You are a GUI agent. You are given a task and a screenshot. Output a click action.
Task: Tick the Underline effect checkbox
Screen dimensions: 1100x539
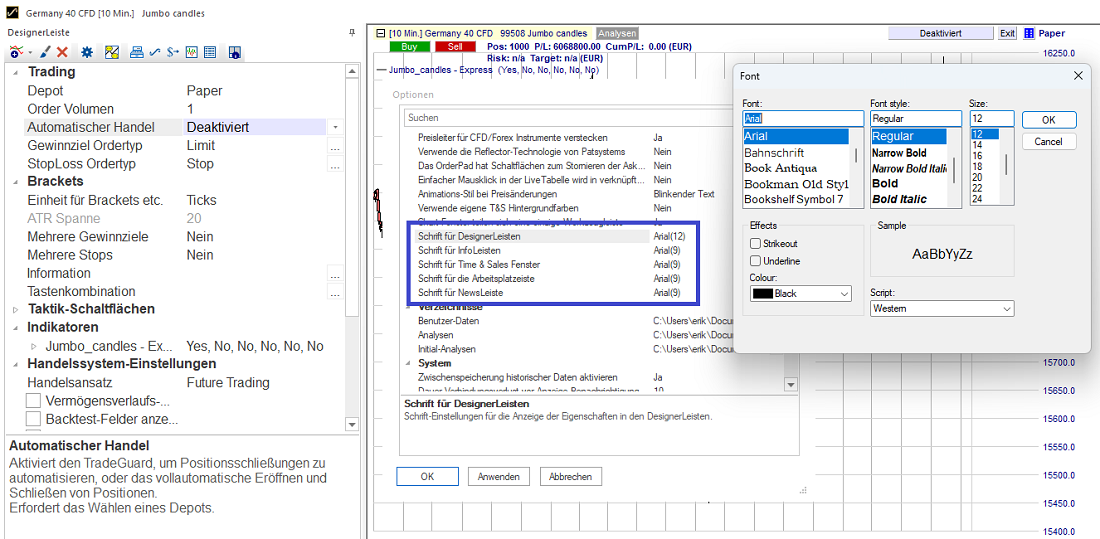[x=756, y=261]
